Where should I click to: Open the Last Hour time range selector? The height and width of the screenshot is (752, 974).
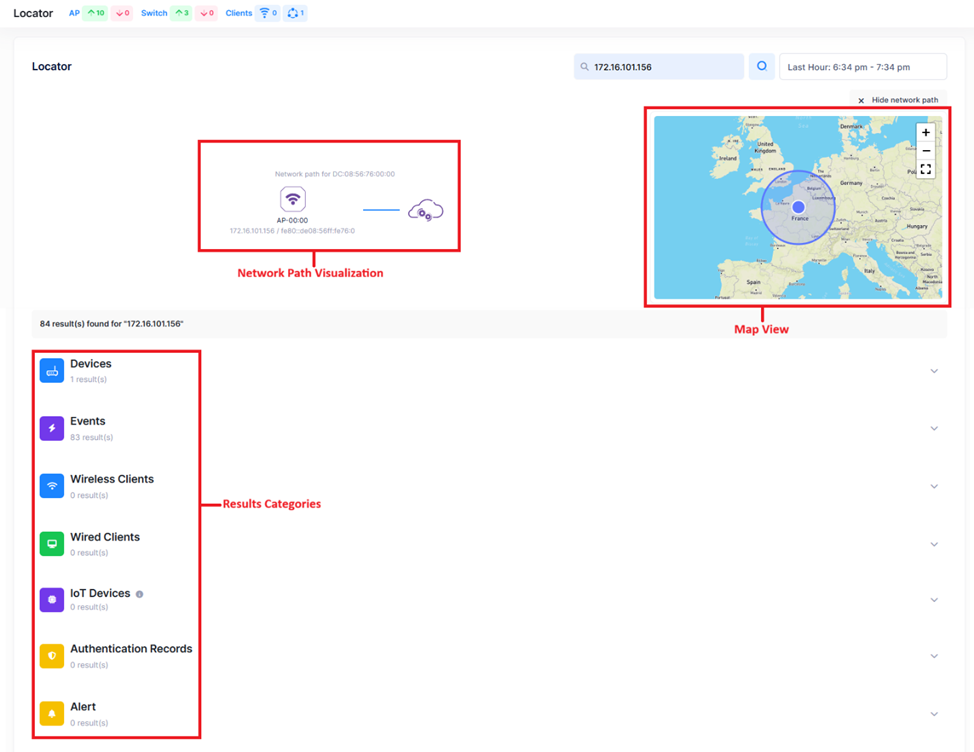pos(862,67)
